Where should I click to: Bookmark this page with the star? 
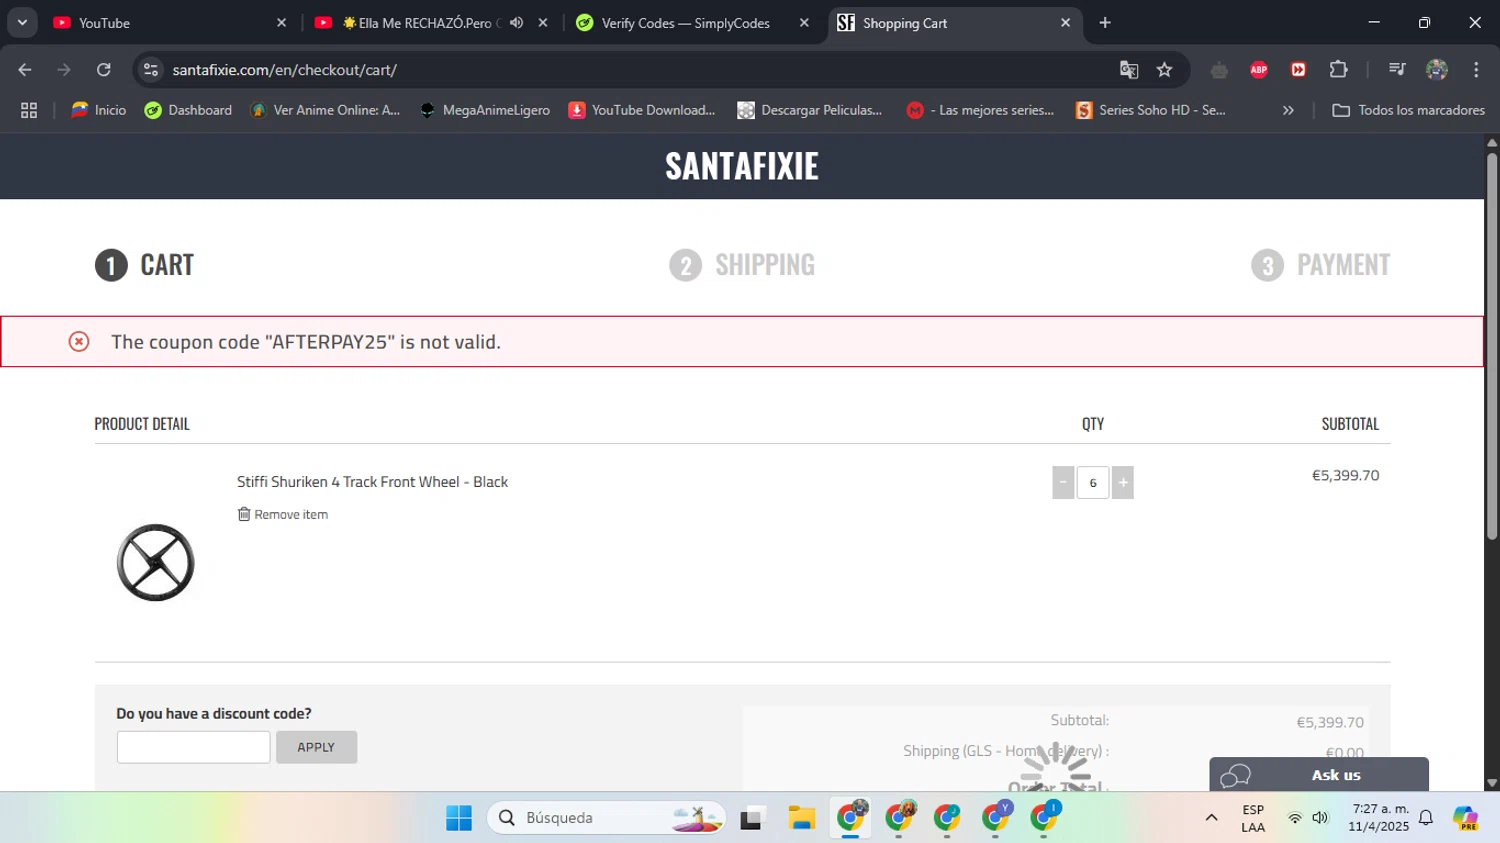(1164, 70)
